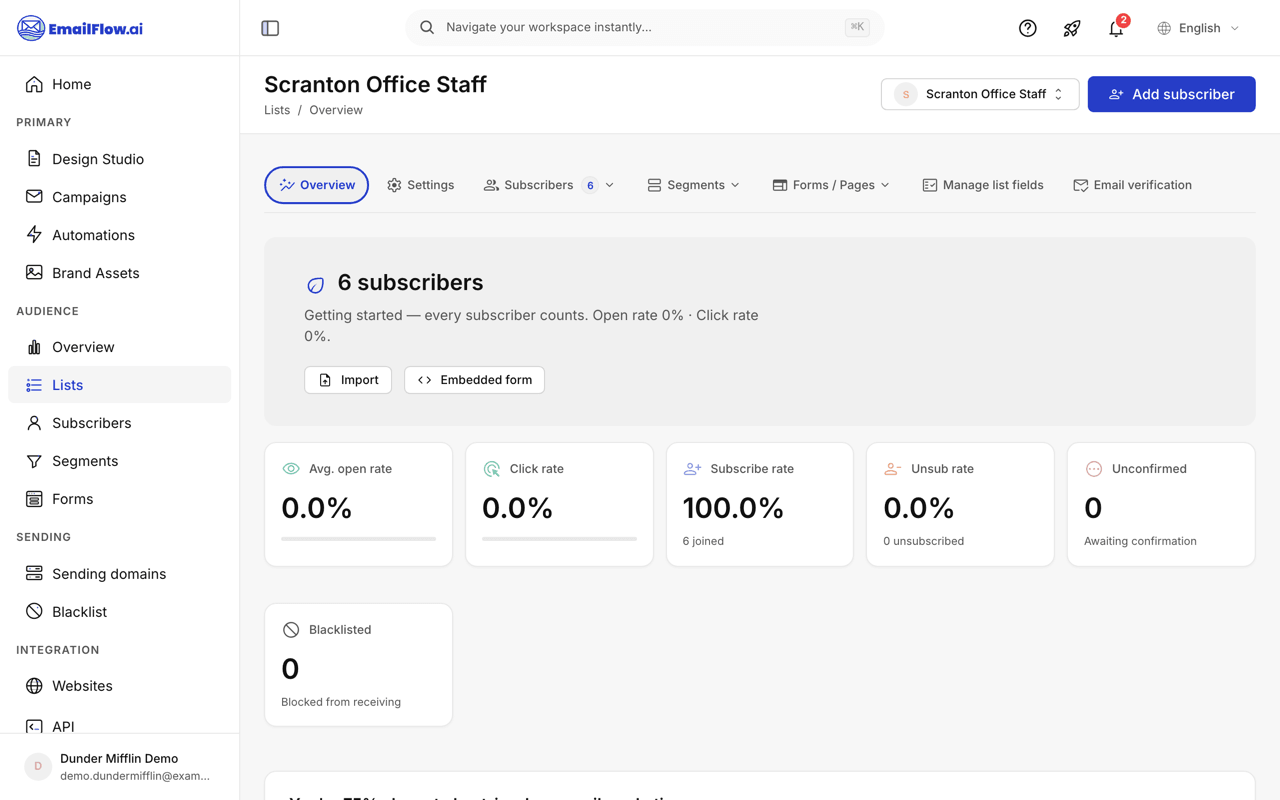Click the Click rate progress bar
This screenshot has width=1280, height=800.
point(559,539)
